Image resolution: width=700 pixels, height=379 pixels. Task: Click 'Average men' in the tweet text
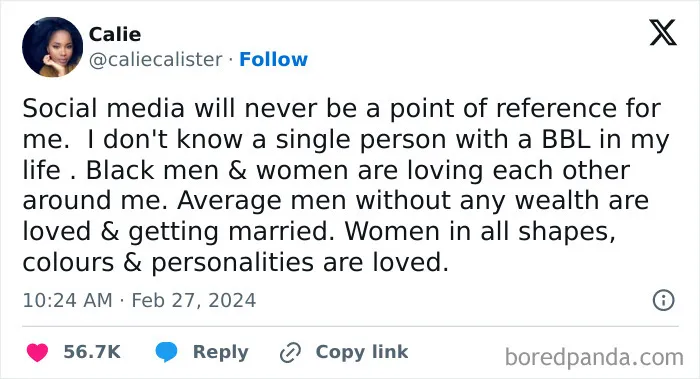click(262, 201)
